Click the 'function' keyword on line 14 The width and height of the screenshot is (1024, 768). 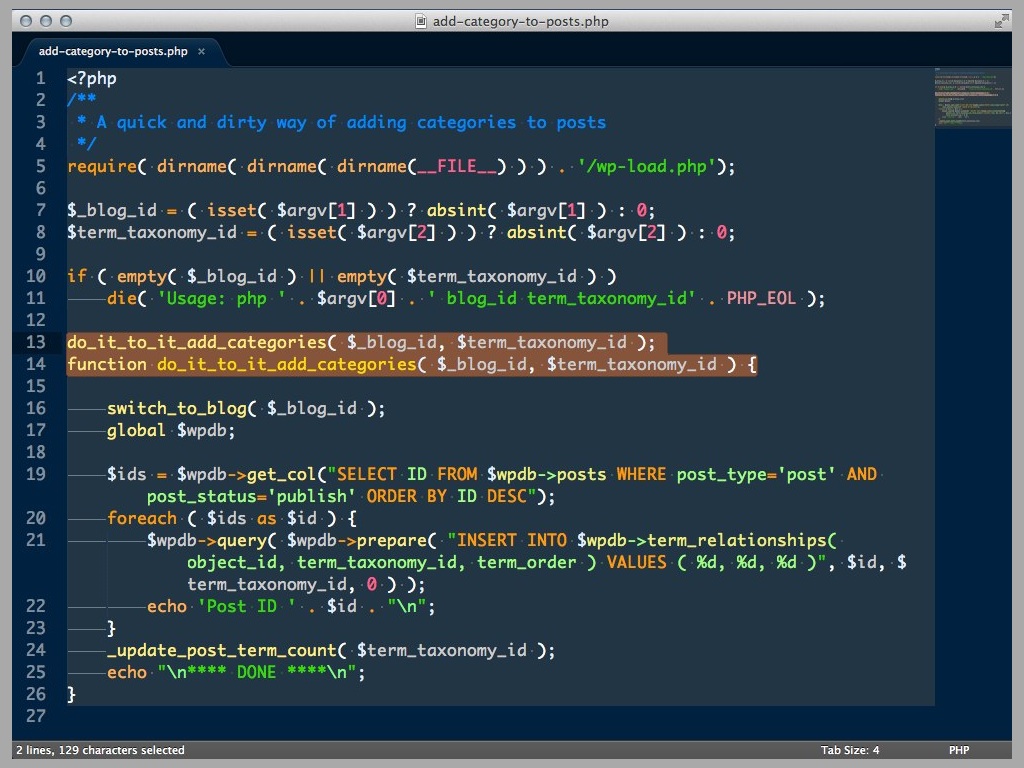(106, 364)
